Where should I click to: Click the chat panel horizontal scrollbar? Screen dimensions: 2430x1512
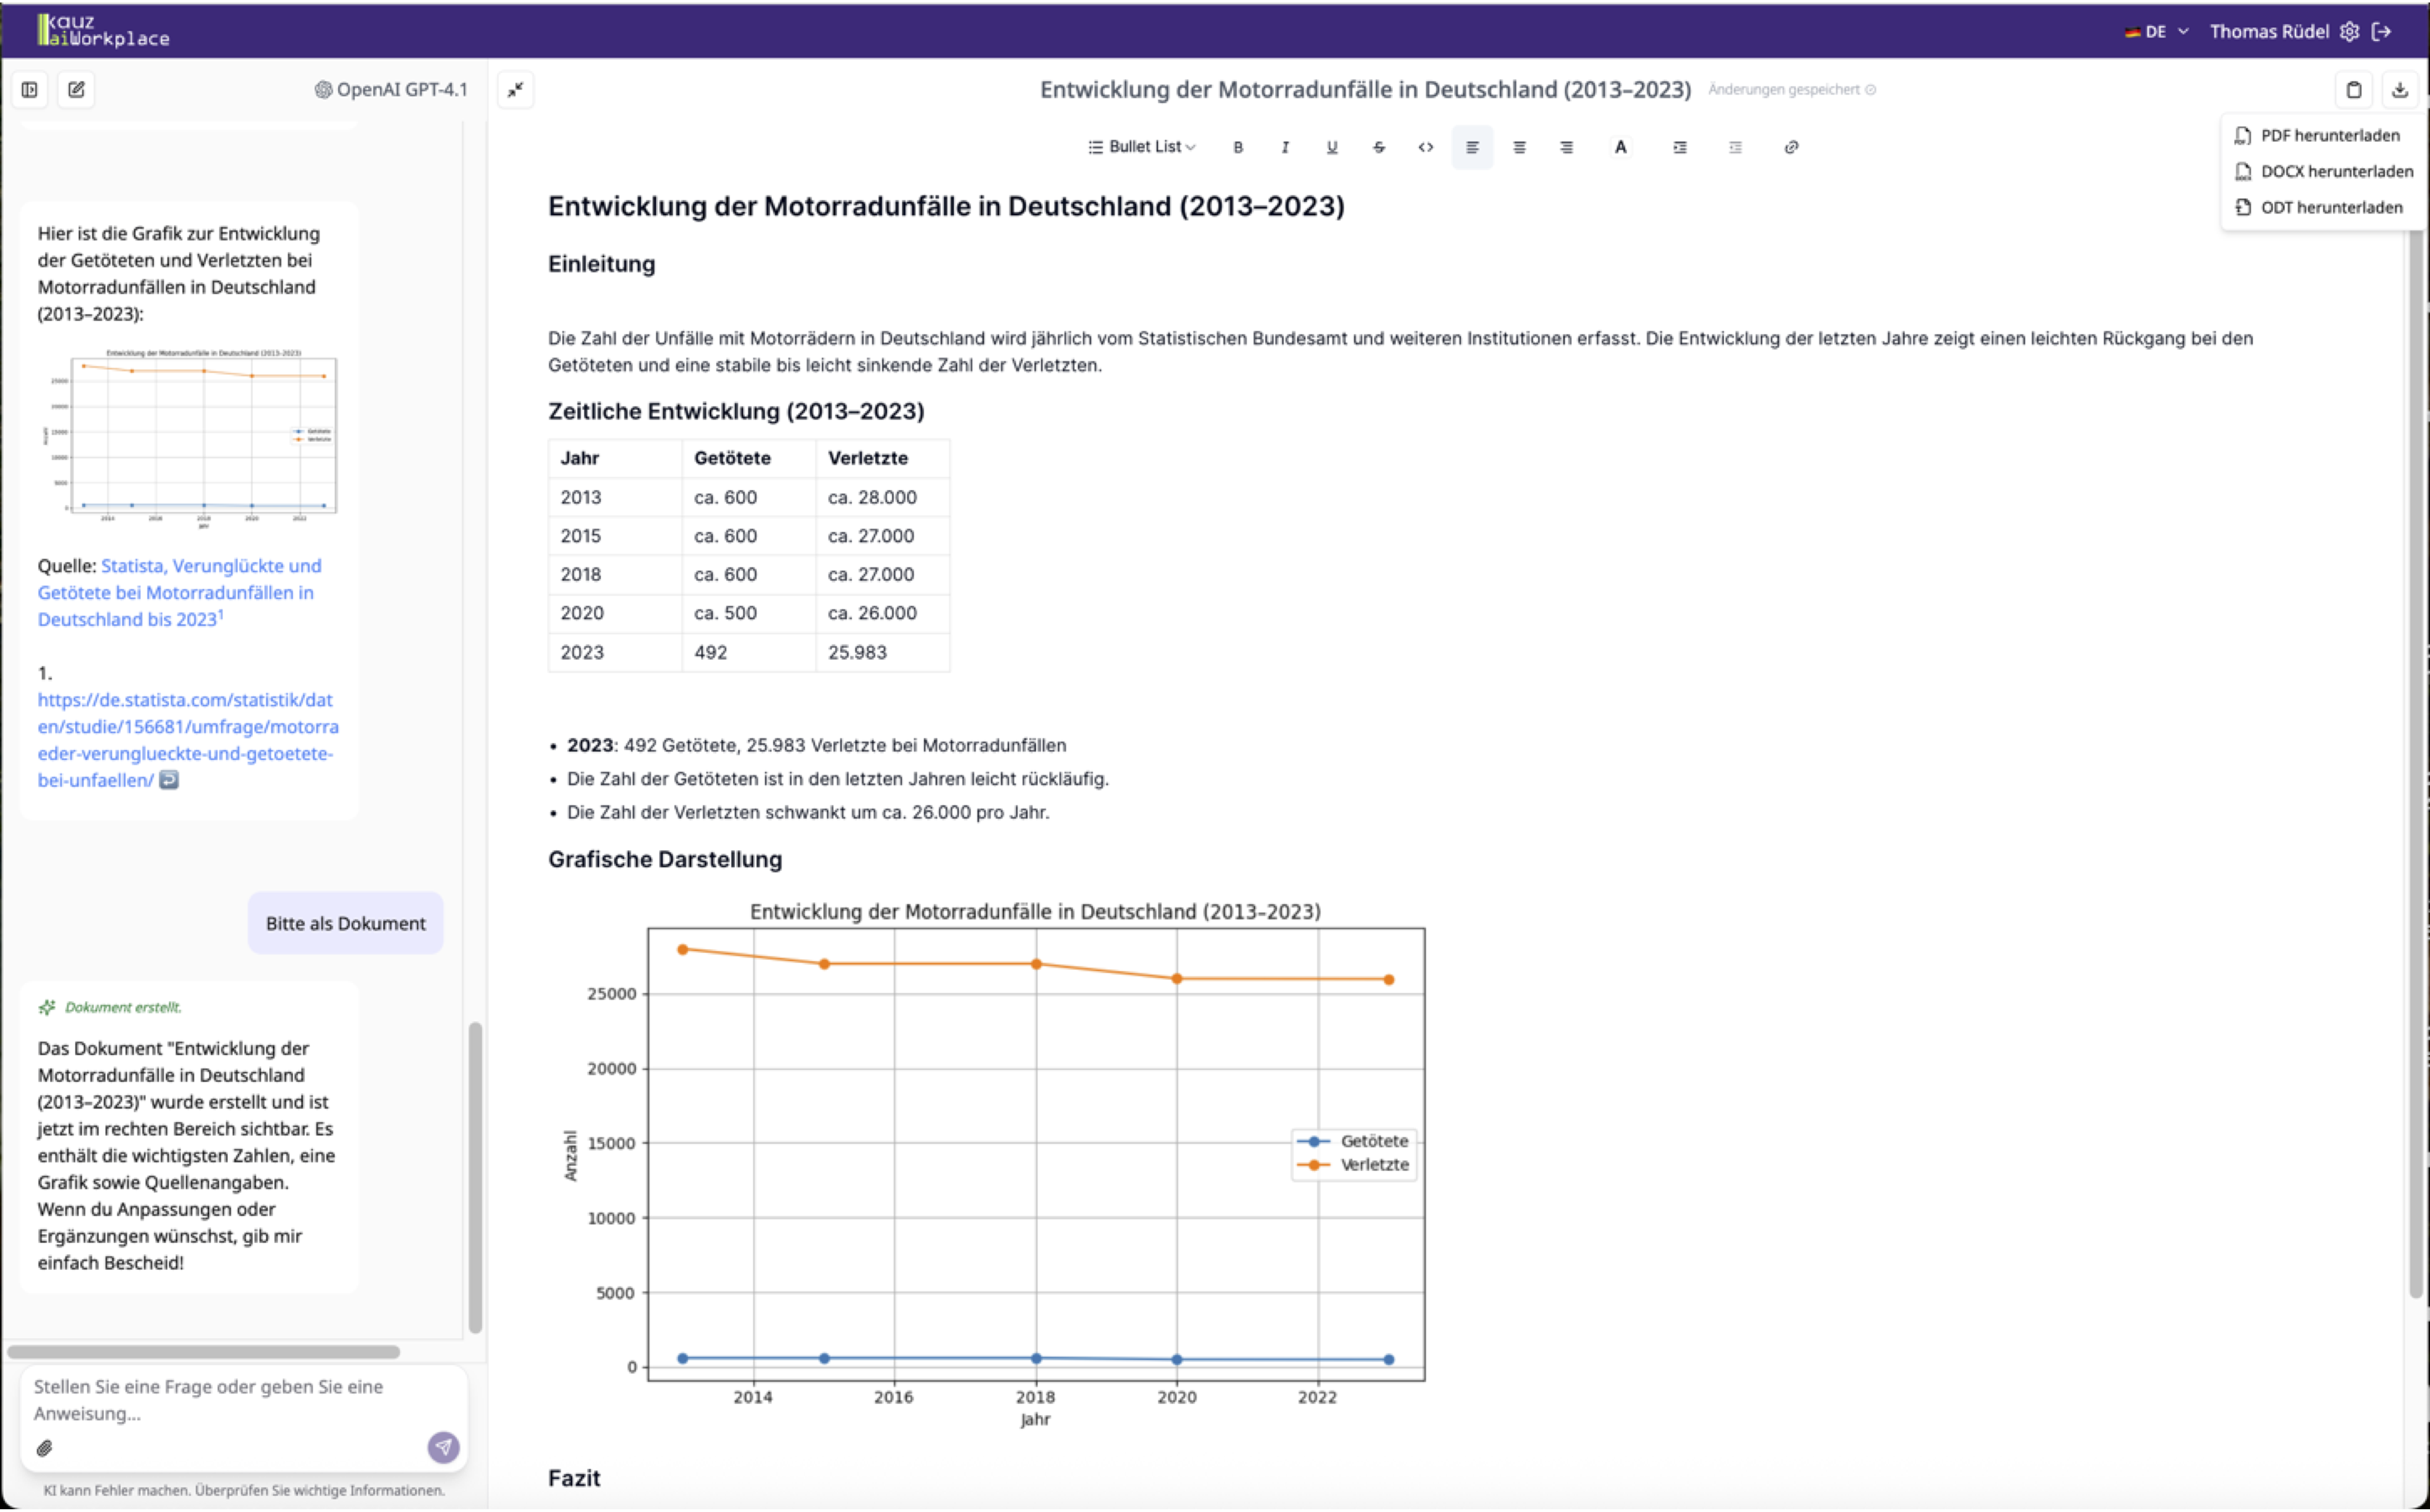click(x=204, y=1352)
